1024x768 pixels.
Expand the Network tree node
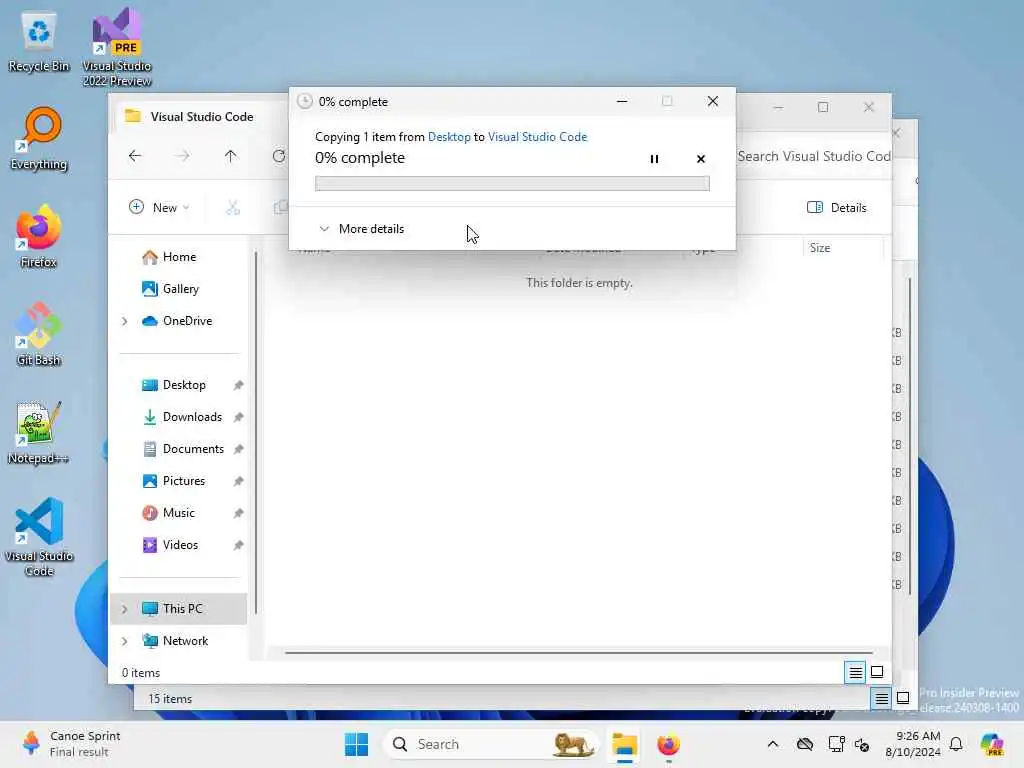point(124,641)
